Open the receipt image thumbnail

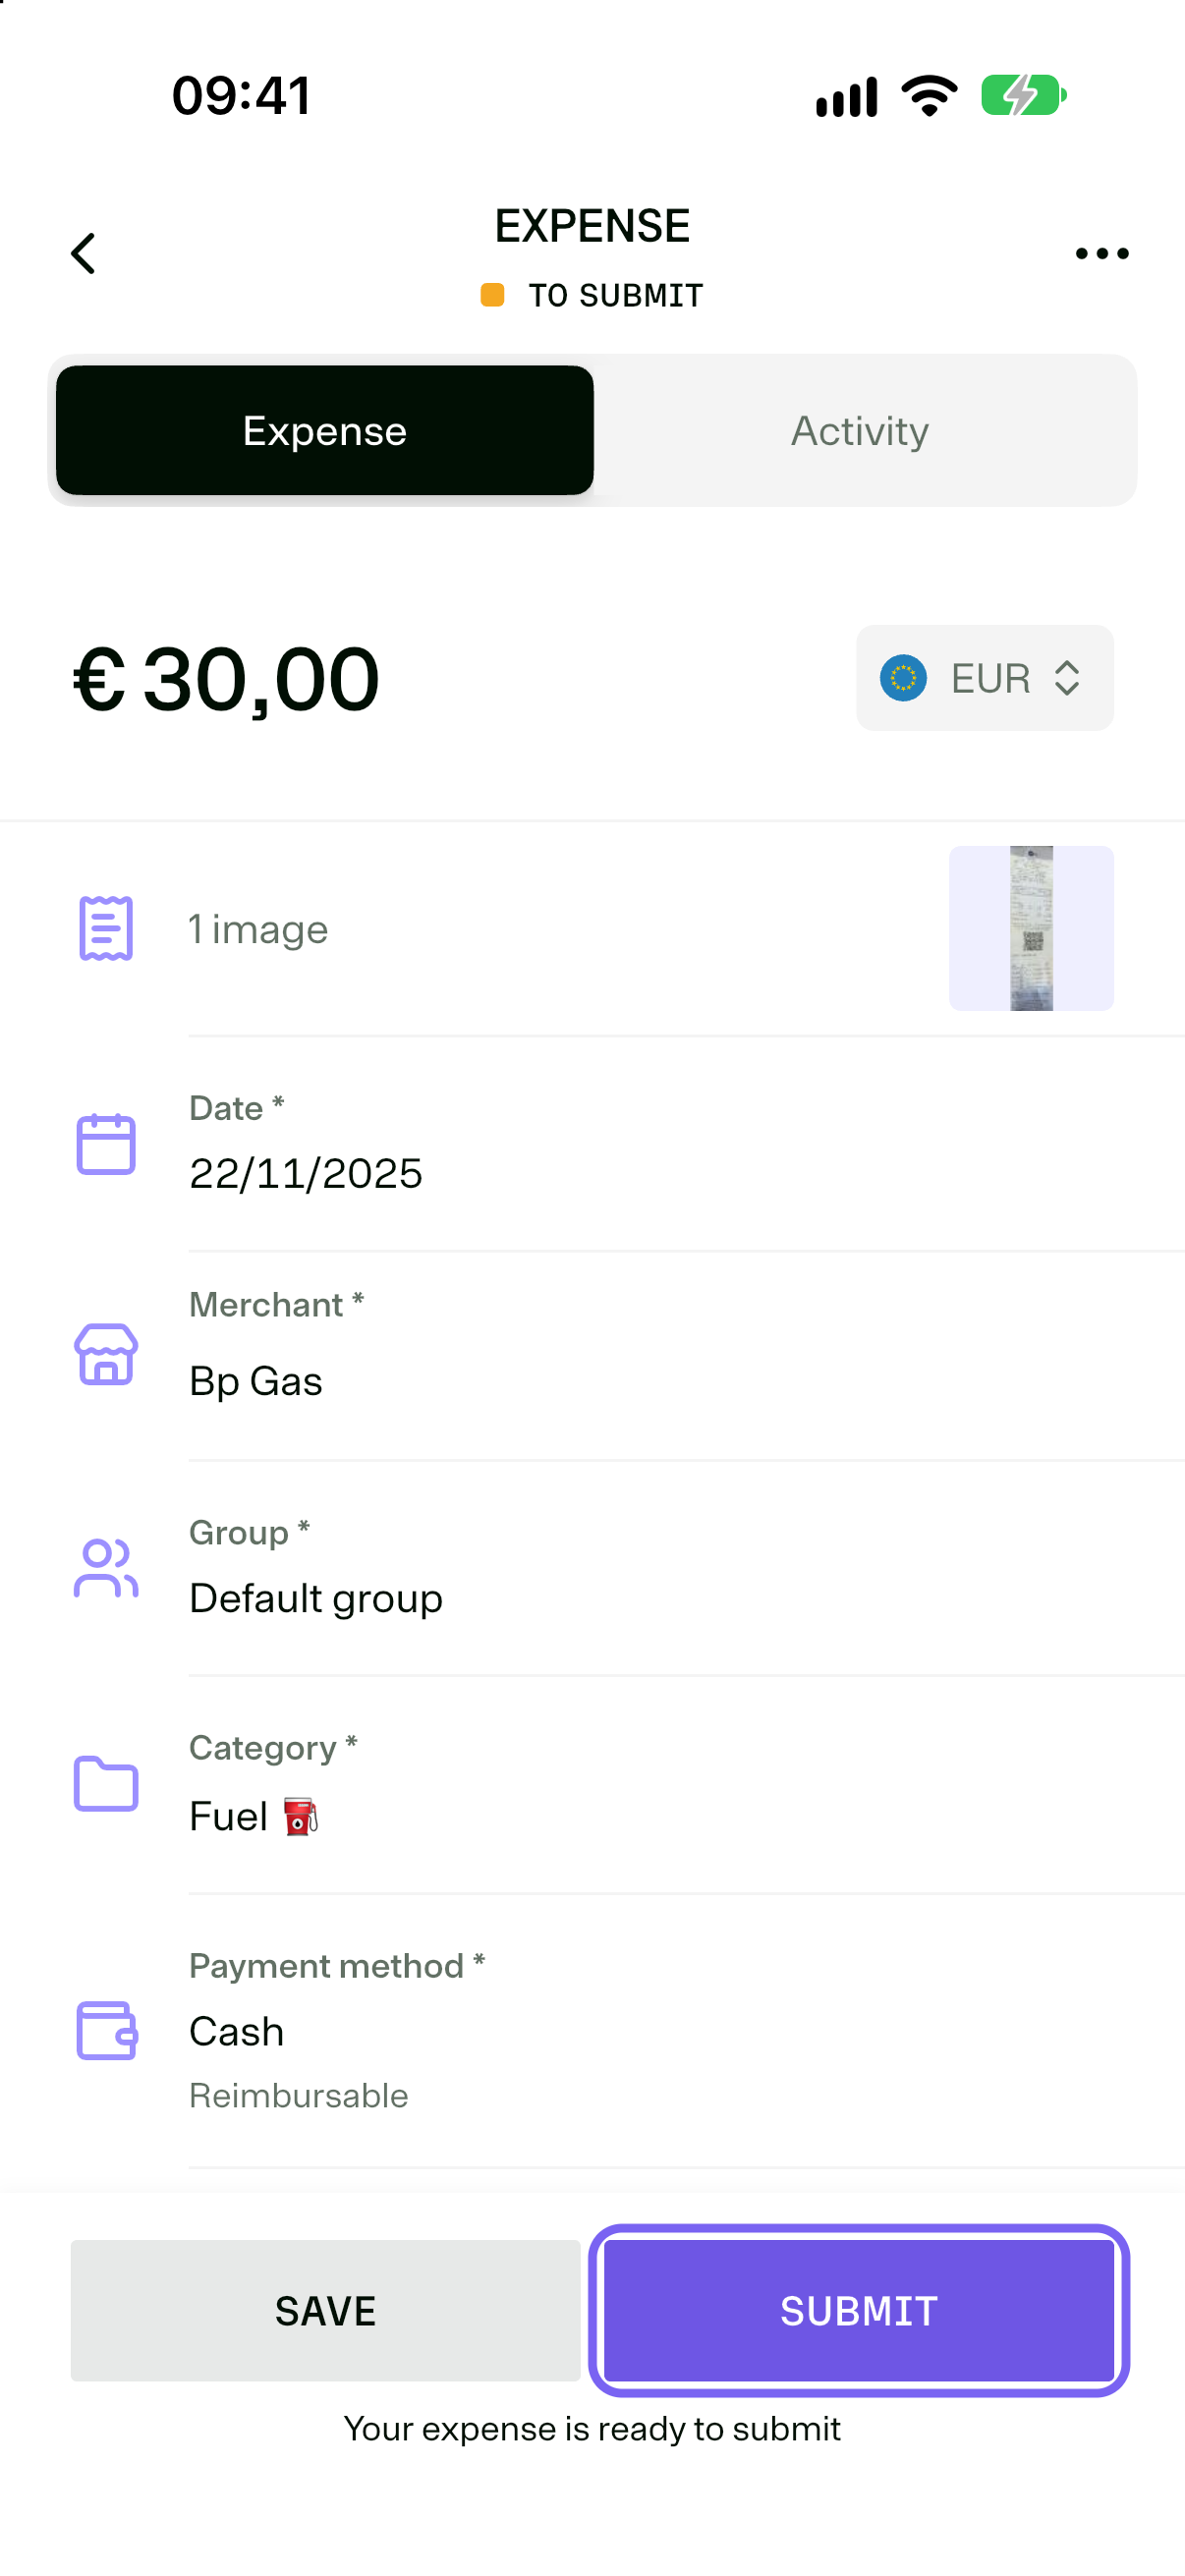[x=1031, y=929]
